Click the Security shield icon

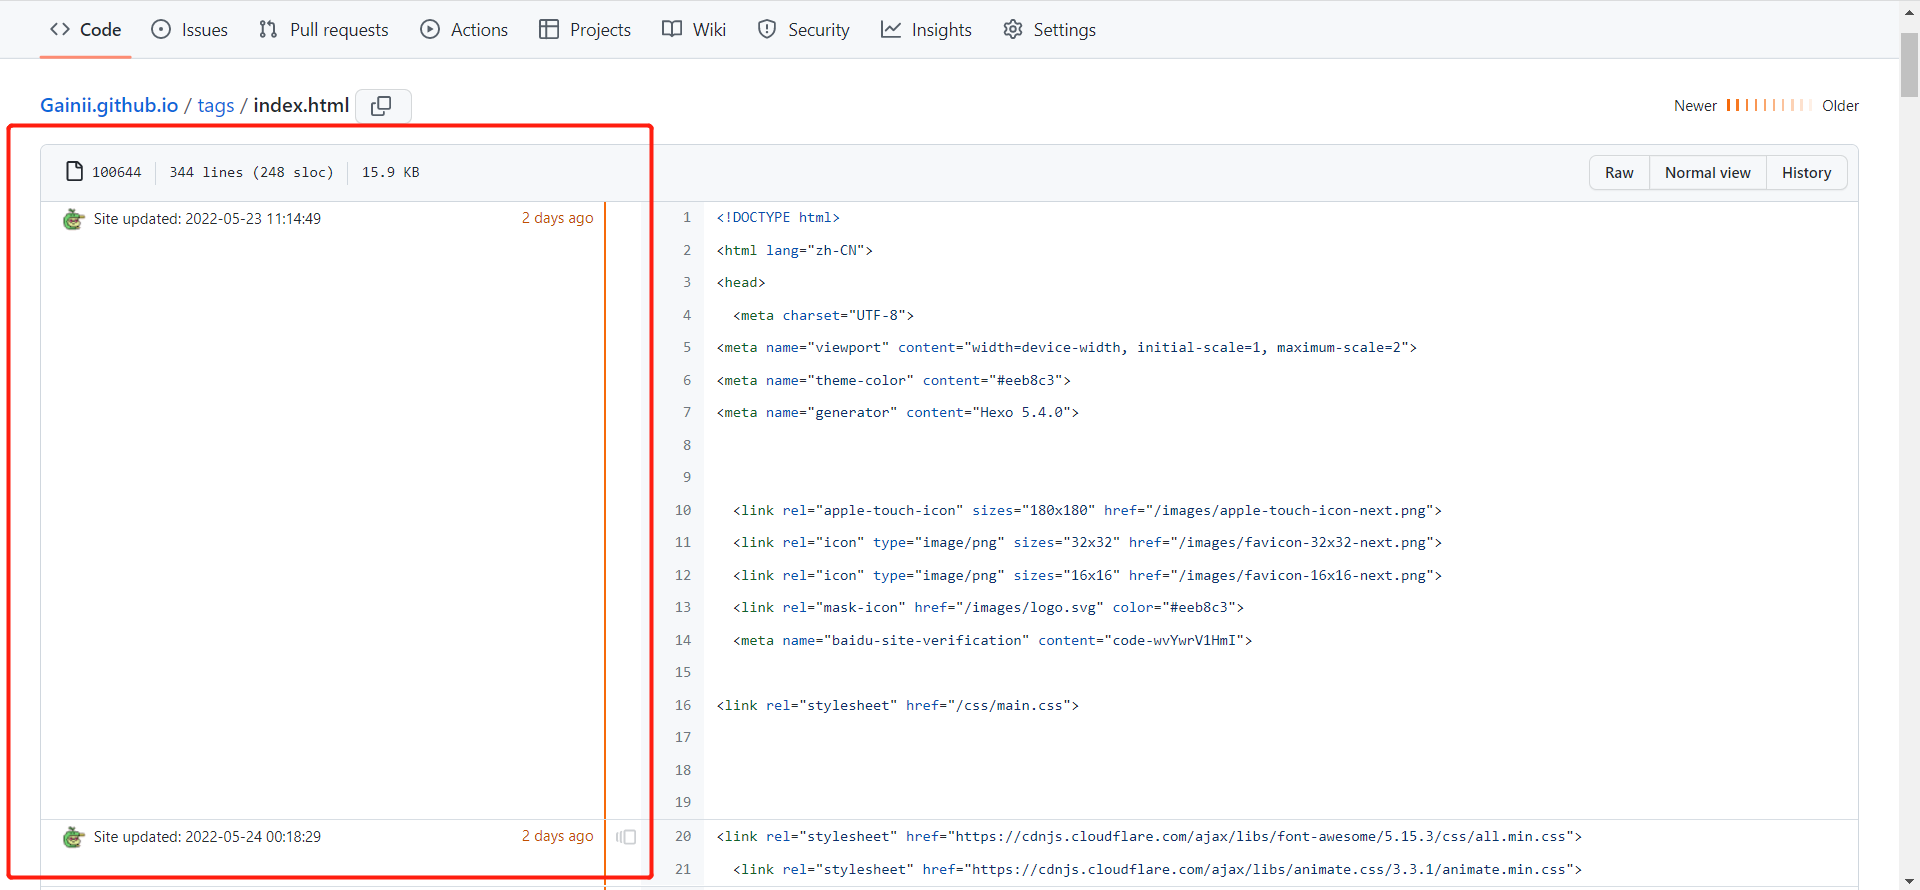coord(767,29)
